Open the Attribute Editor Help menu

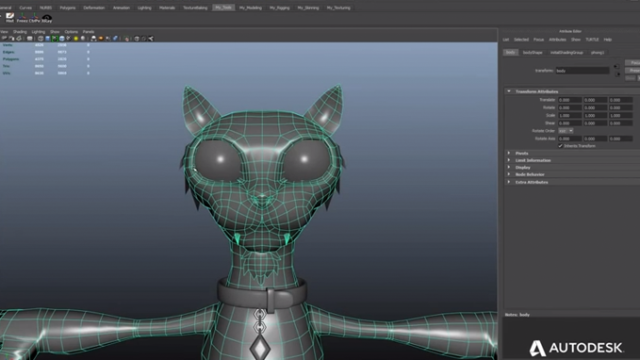(607, 40)
